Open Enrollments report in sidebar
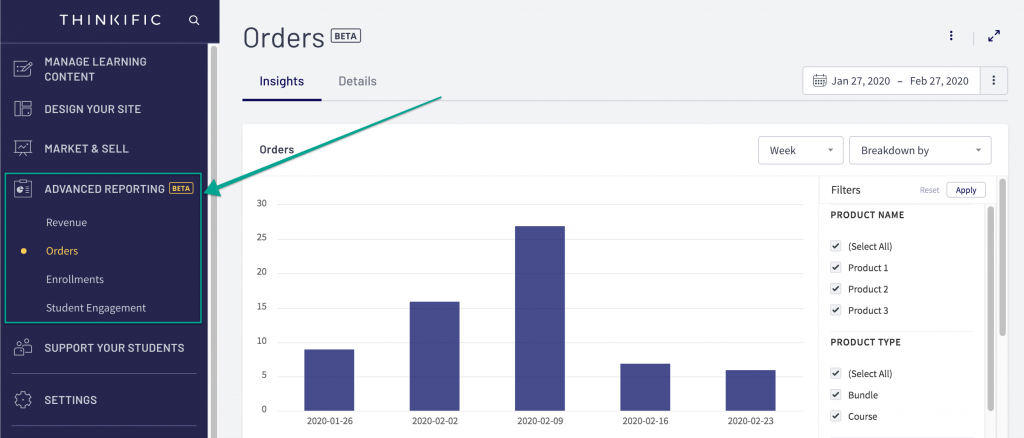This screenshot has height=438, width=1024. click(x=75, y=279)
